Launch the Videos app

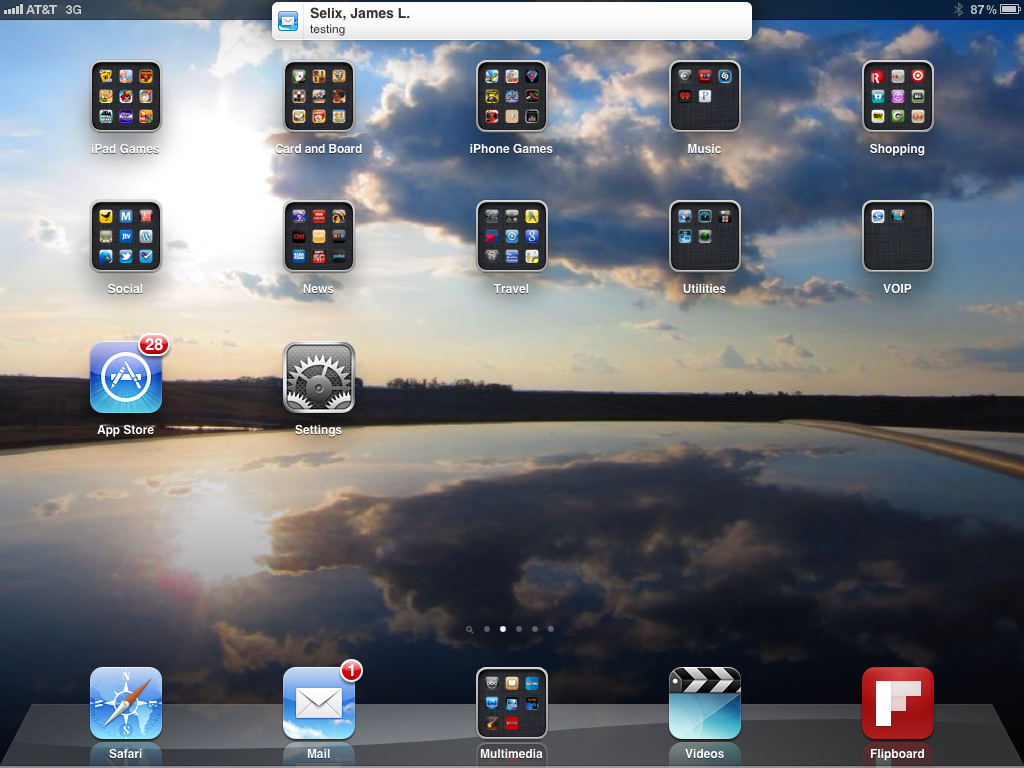[x=705, y=703]
